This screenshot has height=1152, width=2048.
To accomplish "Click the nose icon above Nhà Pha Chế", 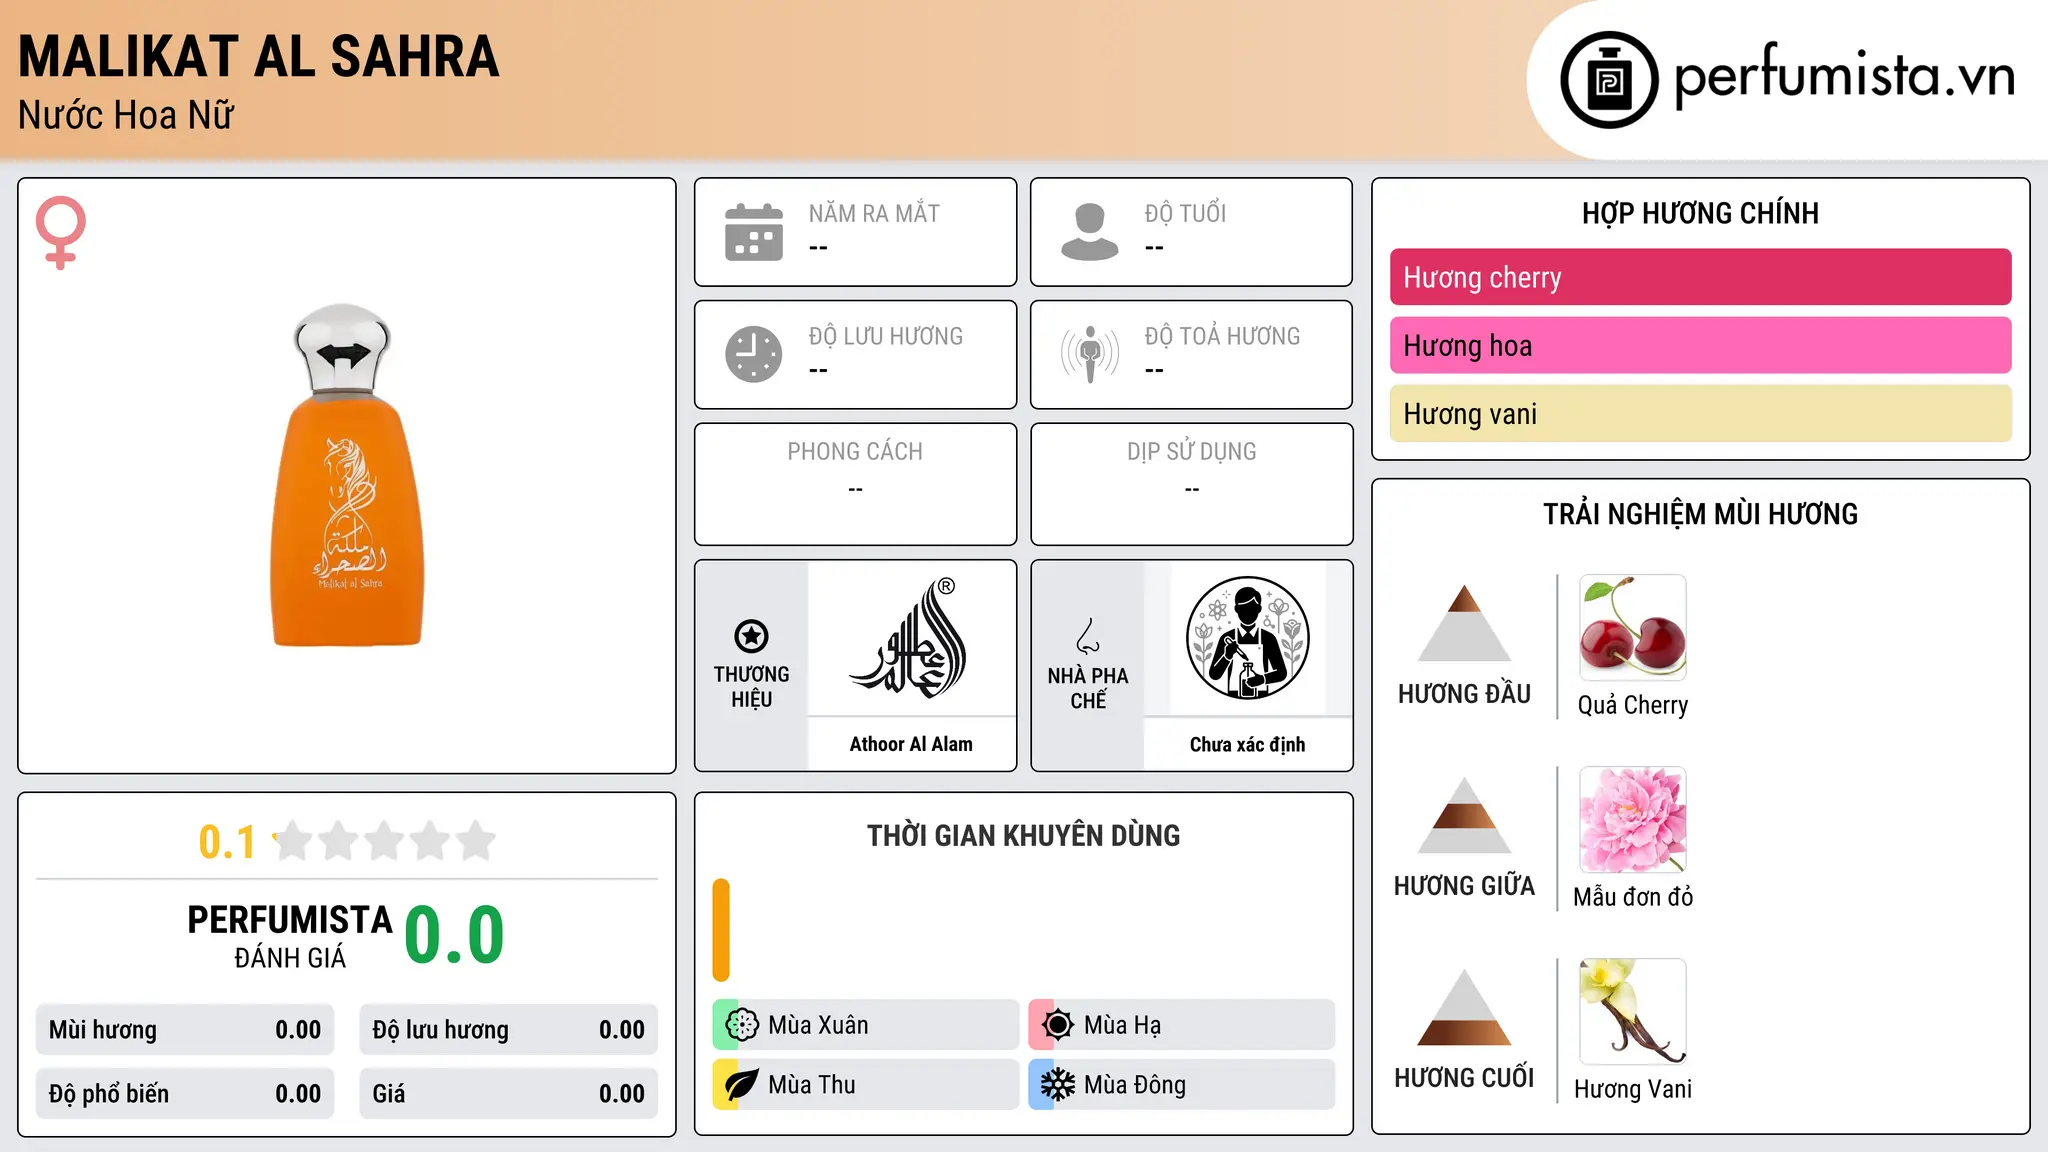I will [1088, 636].
